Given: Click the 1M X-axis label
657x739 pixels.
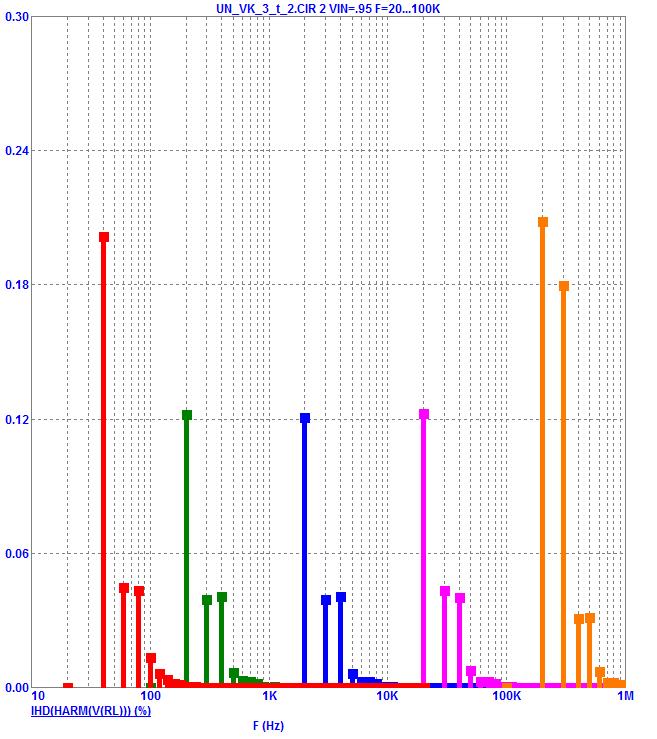Looking at the screenshot, I should click(625, 696).
